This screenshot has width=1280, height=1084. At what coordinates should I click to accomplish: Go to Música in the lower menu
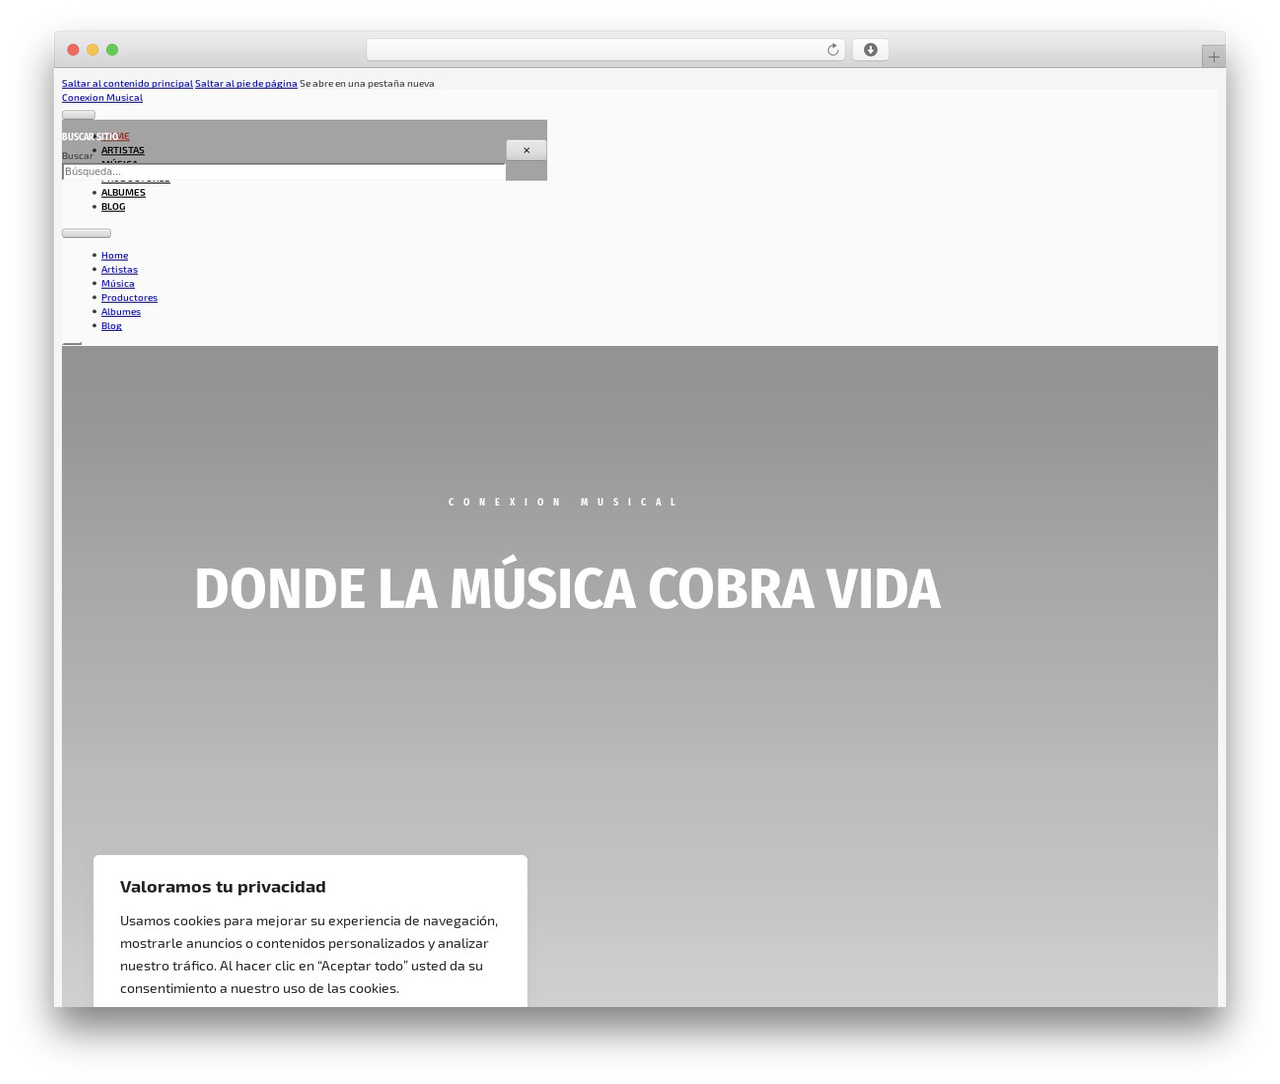pos(118,283)
